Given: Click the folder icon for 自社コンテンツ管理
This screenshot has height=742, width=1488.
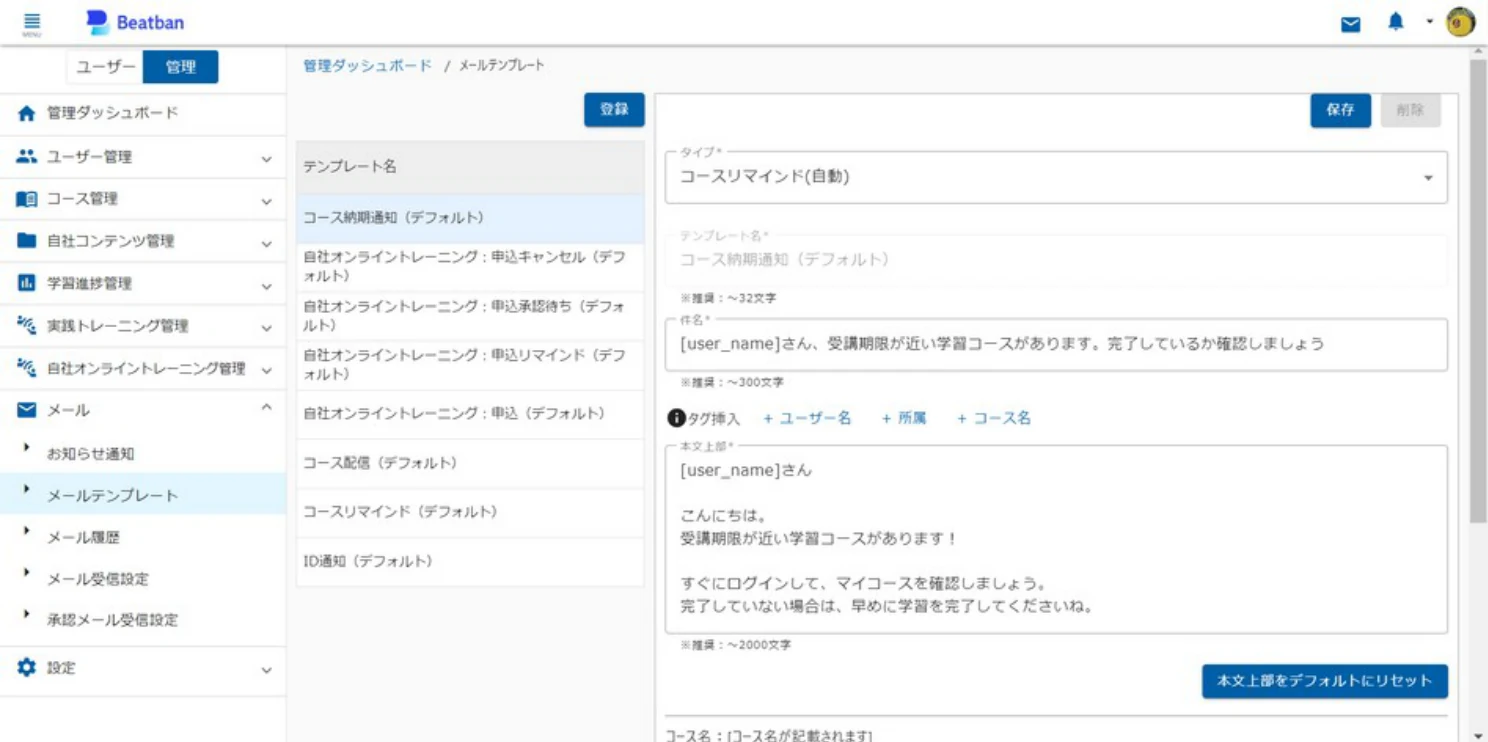Looking at the screenshot, I should click(x=27, y=241).
